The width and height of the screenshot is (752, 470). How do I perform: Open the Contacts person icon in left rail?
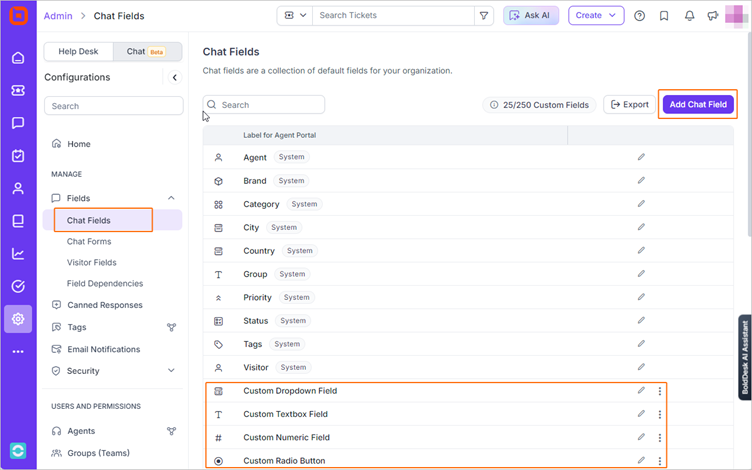point(18,188)
